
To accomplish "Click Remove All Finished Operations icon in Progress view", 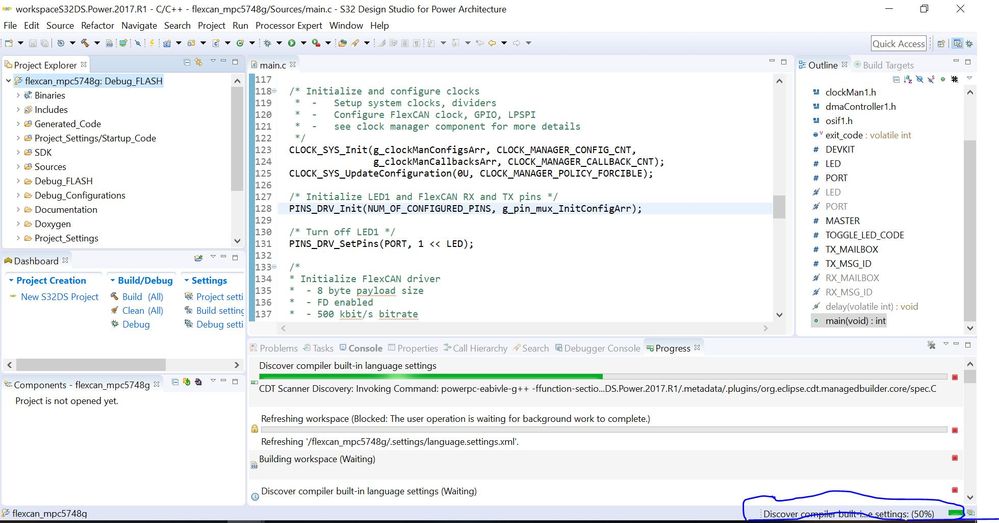I will point(931,345).
